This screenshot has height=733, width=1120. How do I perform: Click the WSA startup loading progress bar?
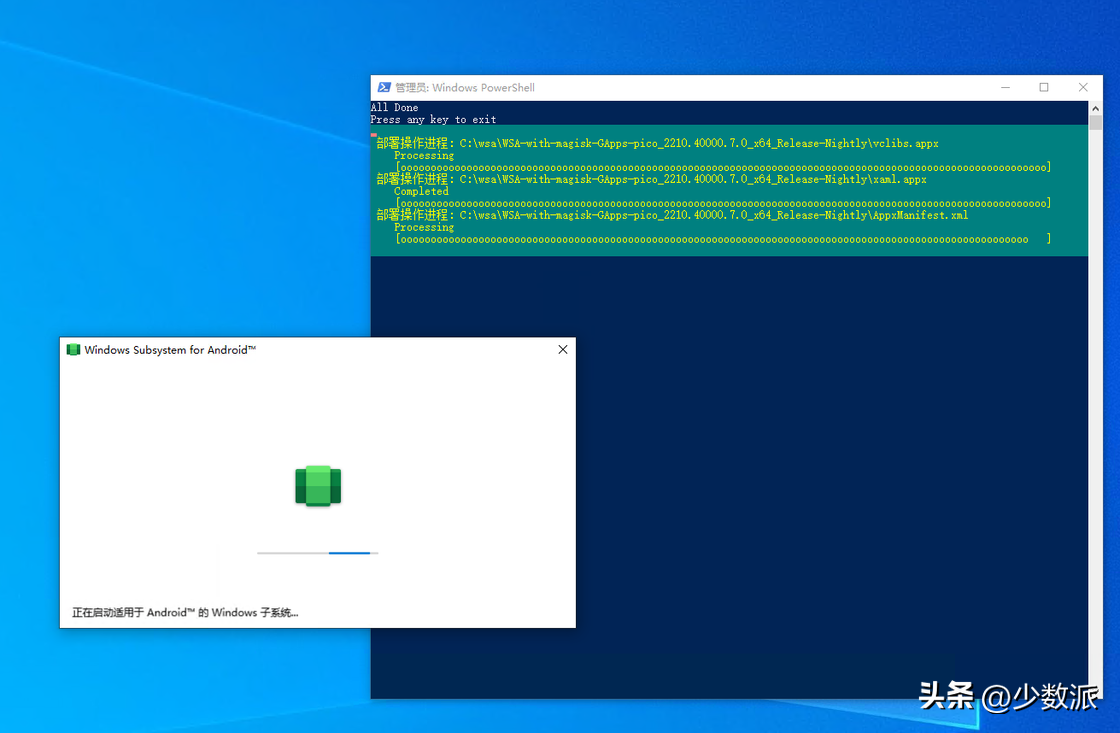coord(317,552)
